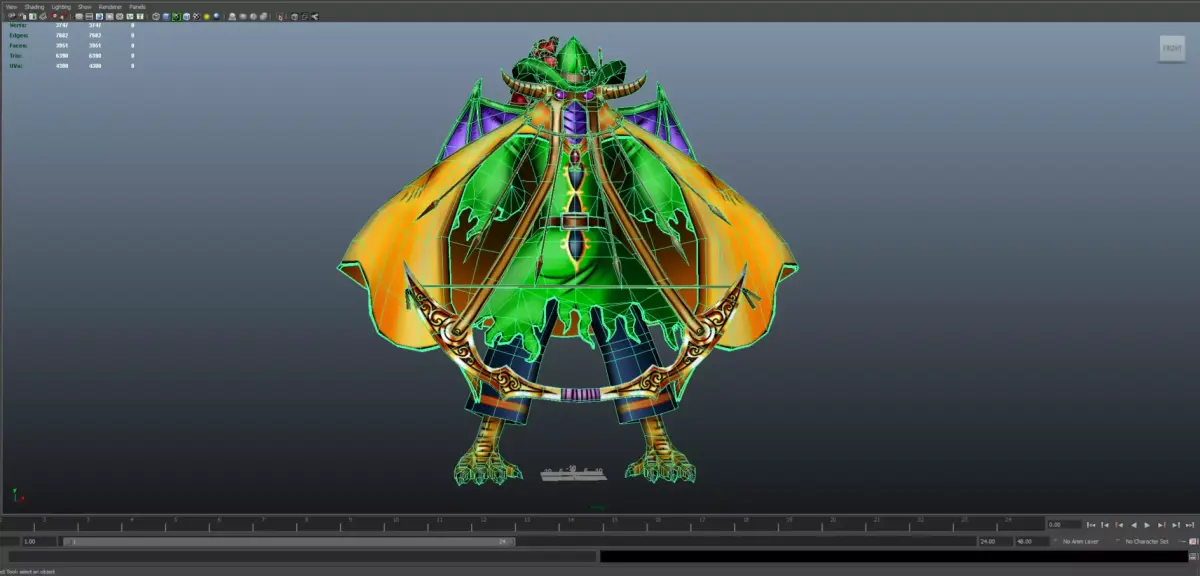Click the command line input field
Screen dimensions: 1200x576
302,557
